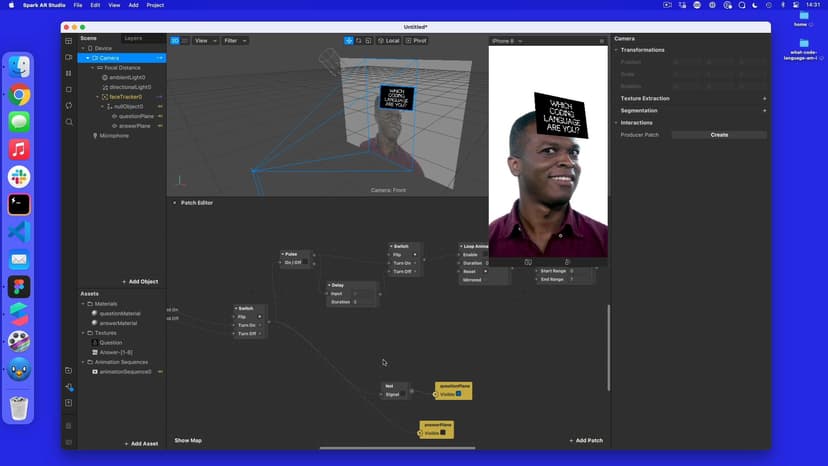Click the layout icon at top of left toolbar
The height and width of the screenshot is (466, 828).
pos(69,41)
